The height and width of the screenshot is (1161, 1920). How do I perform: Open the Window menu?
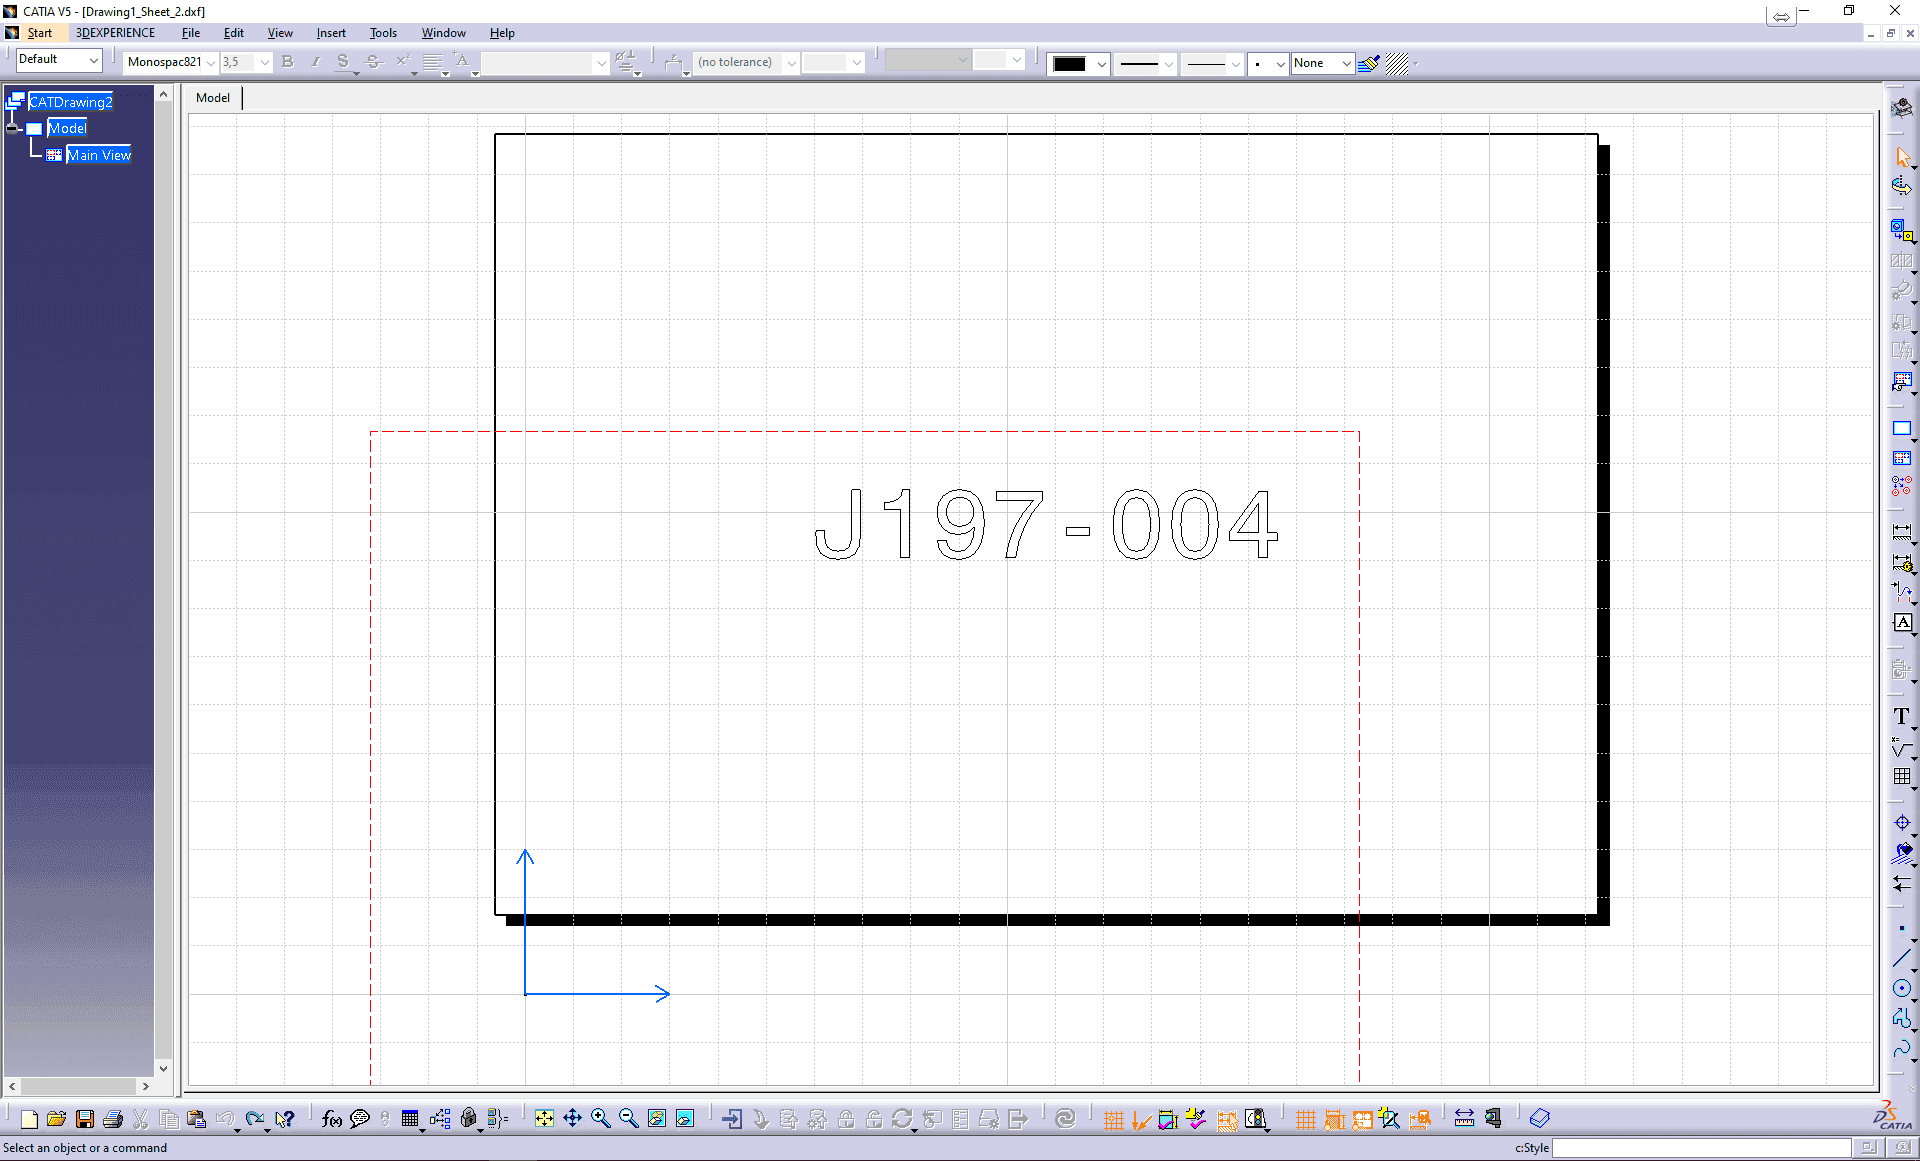[x=443, y=33]
